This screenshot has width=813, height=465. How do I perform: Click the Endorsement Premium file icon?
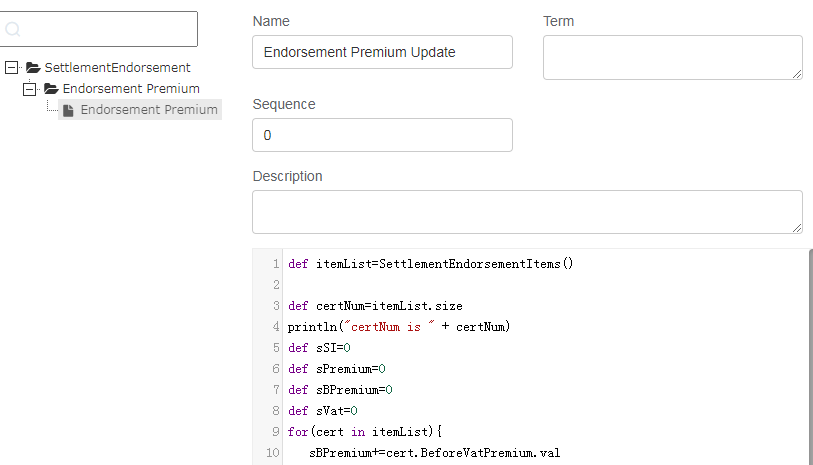coord(68,110)
